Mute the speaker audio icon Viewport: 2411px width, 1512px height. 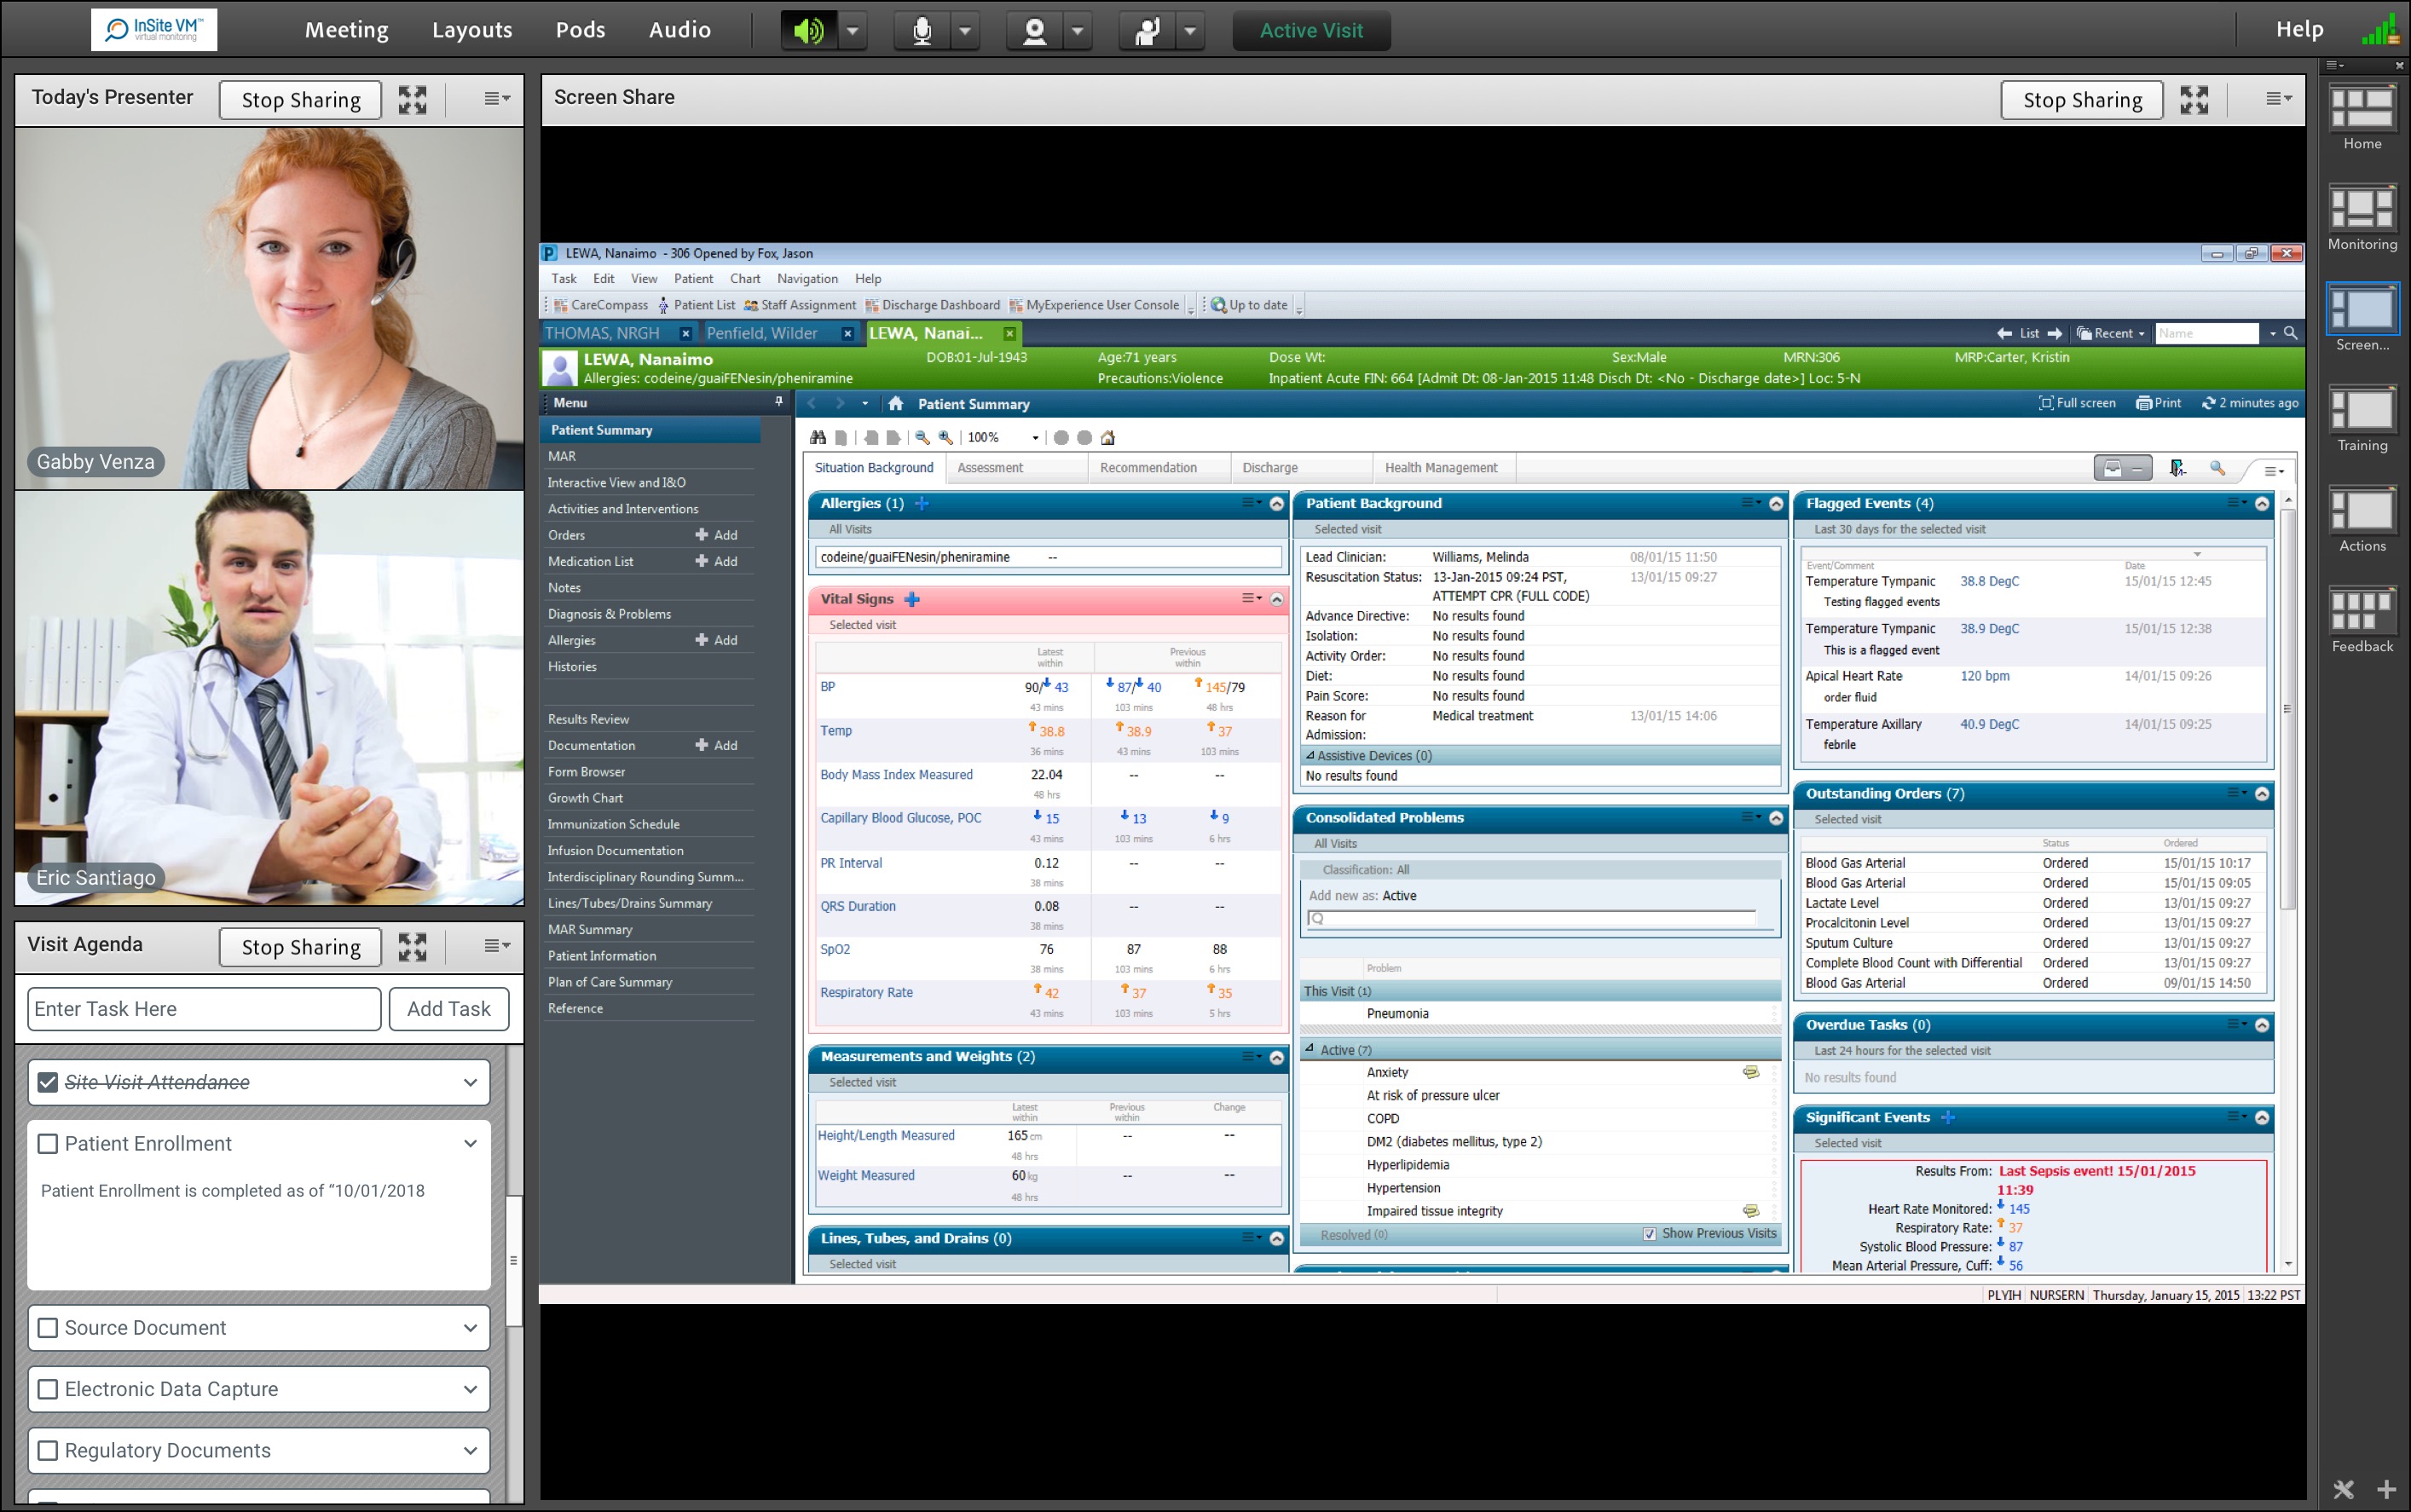(x=808, y=31)
